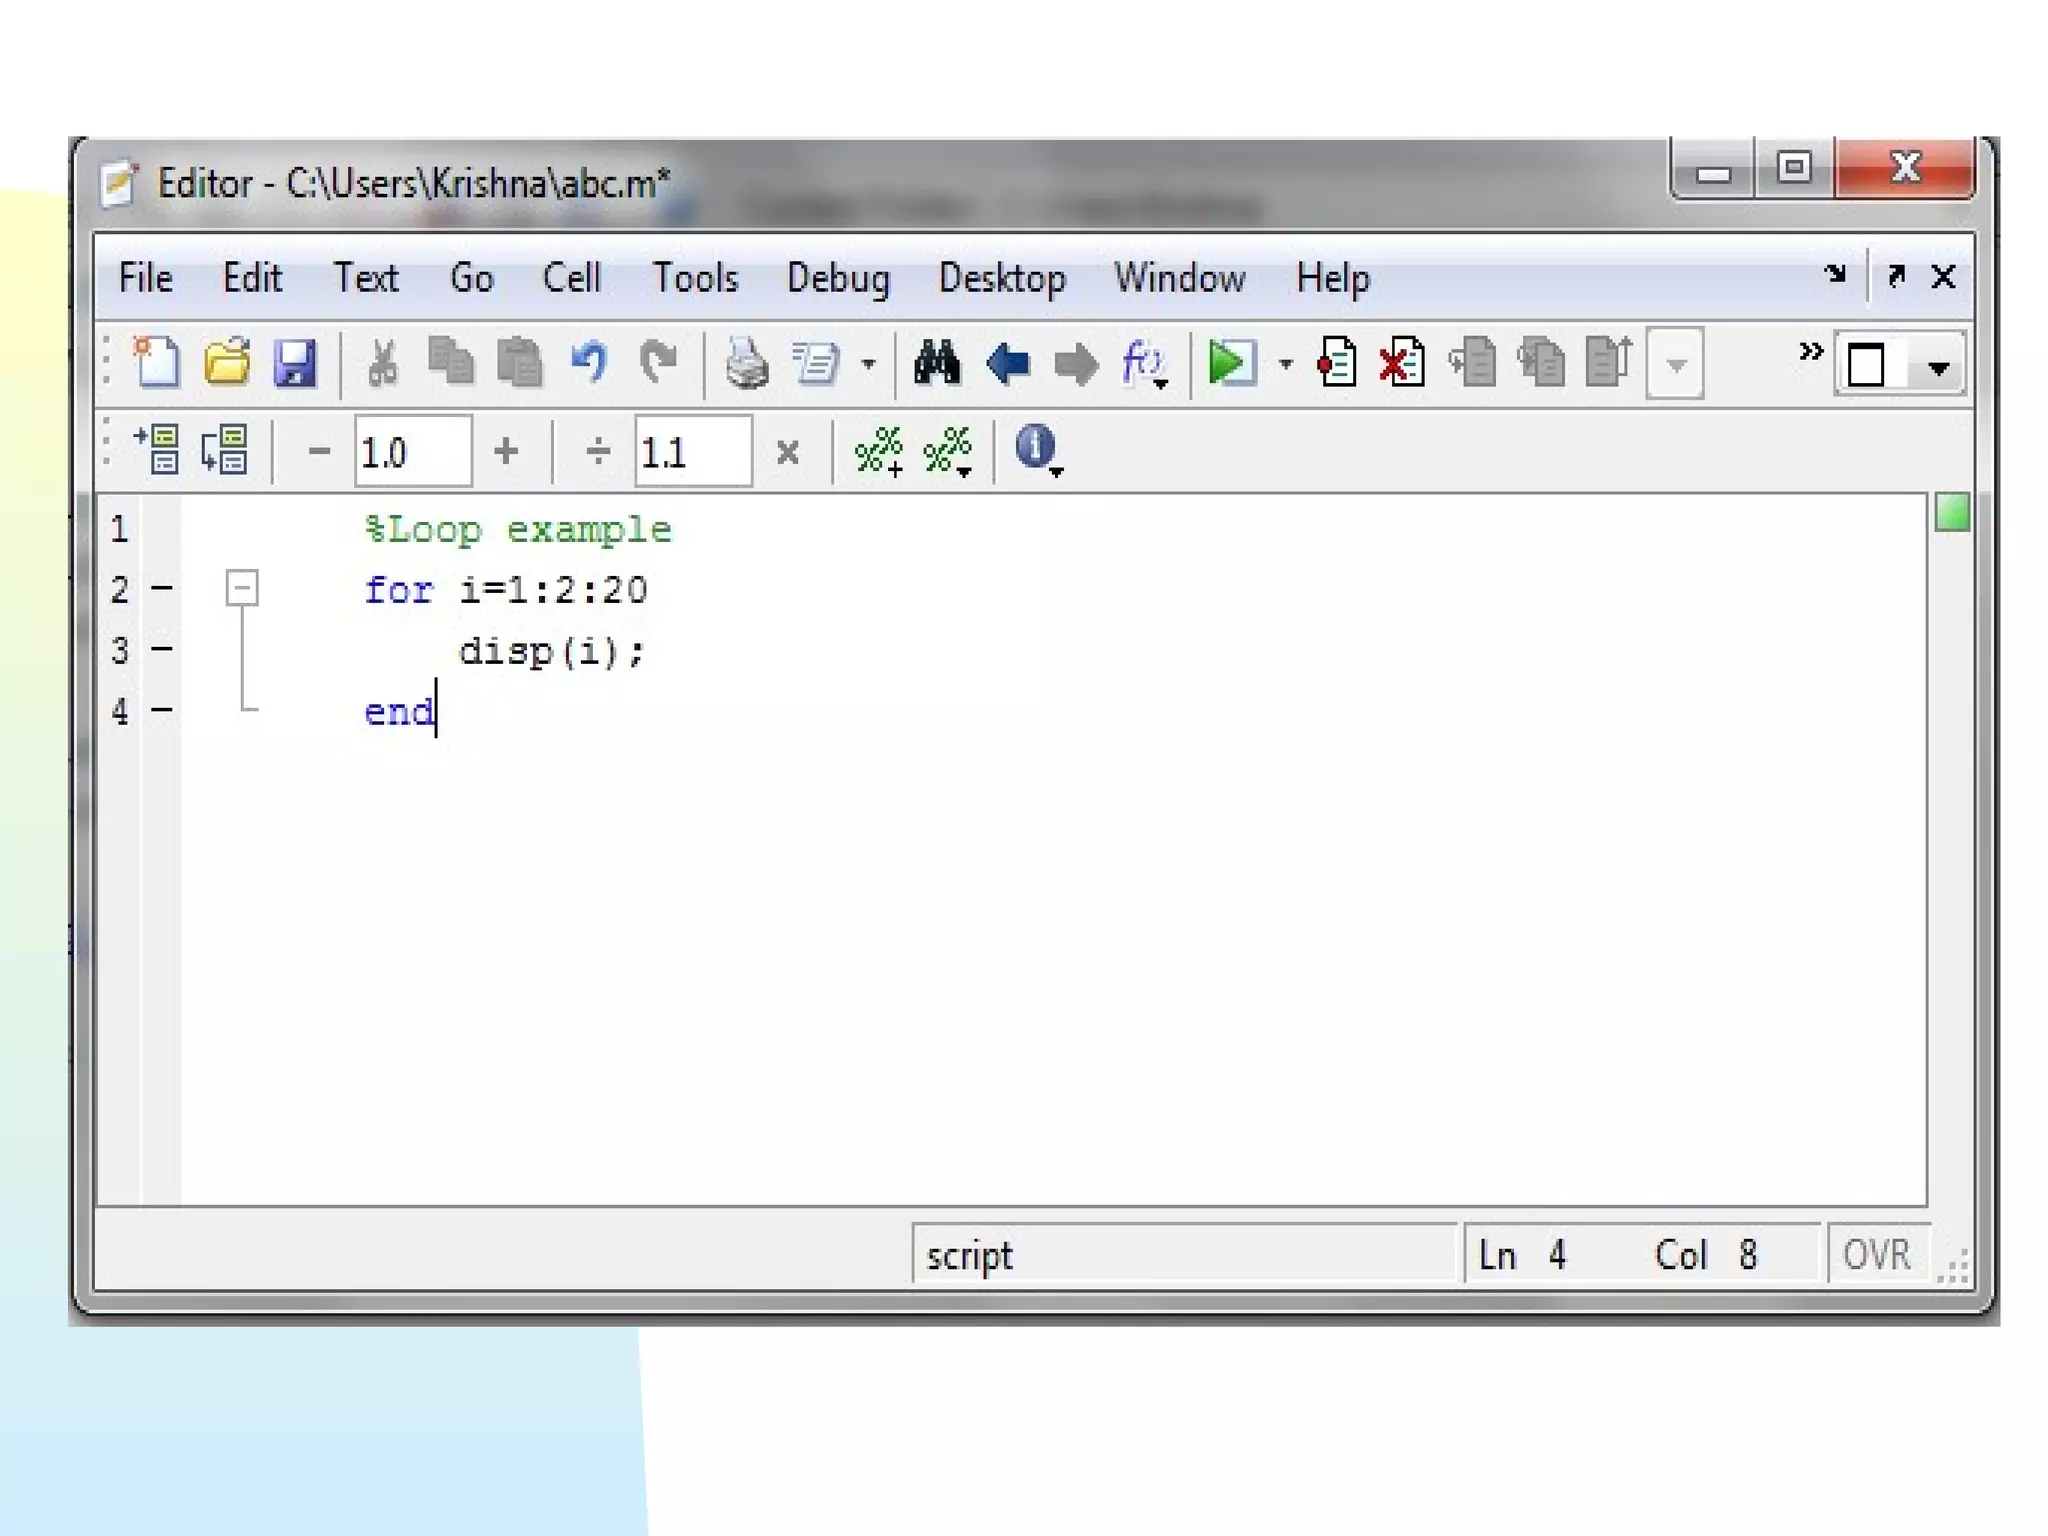Toggle the breakpoint dash on line 2
This screenshot has width=2048, height=1536.
tap(162, 589)
